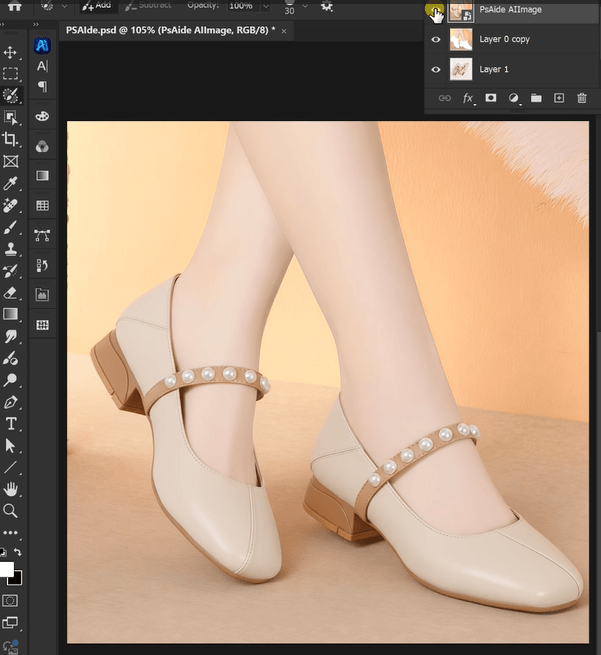Select the Horizontal Type tool
Image resolution: width=601 pixels, height=655 pixels.
(11, 424)
